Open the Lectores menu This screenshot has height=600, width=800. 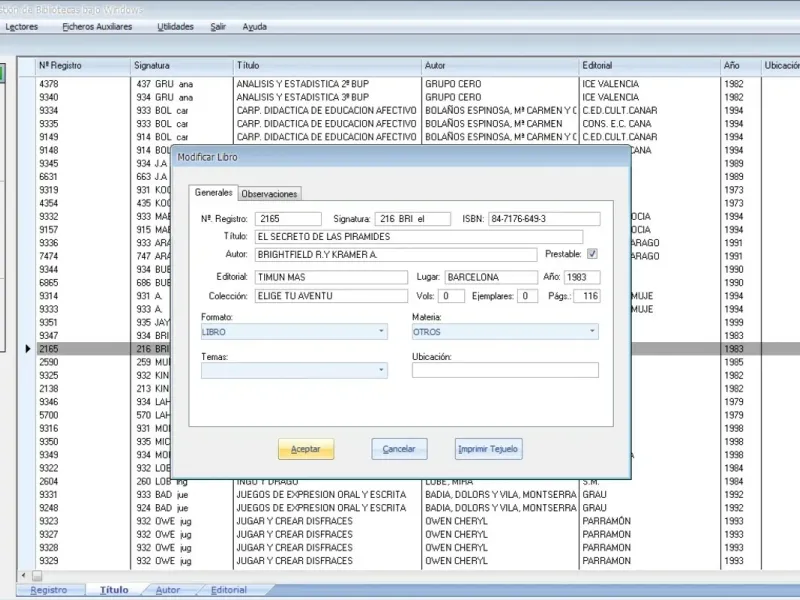click(x=21, y=27)
